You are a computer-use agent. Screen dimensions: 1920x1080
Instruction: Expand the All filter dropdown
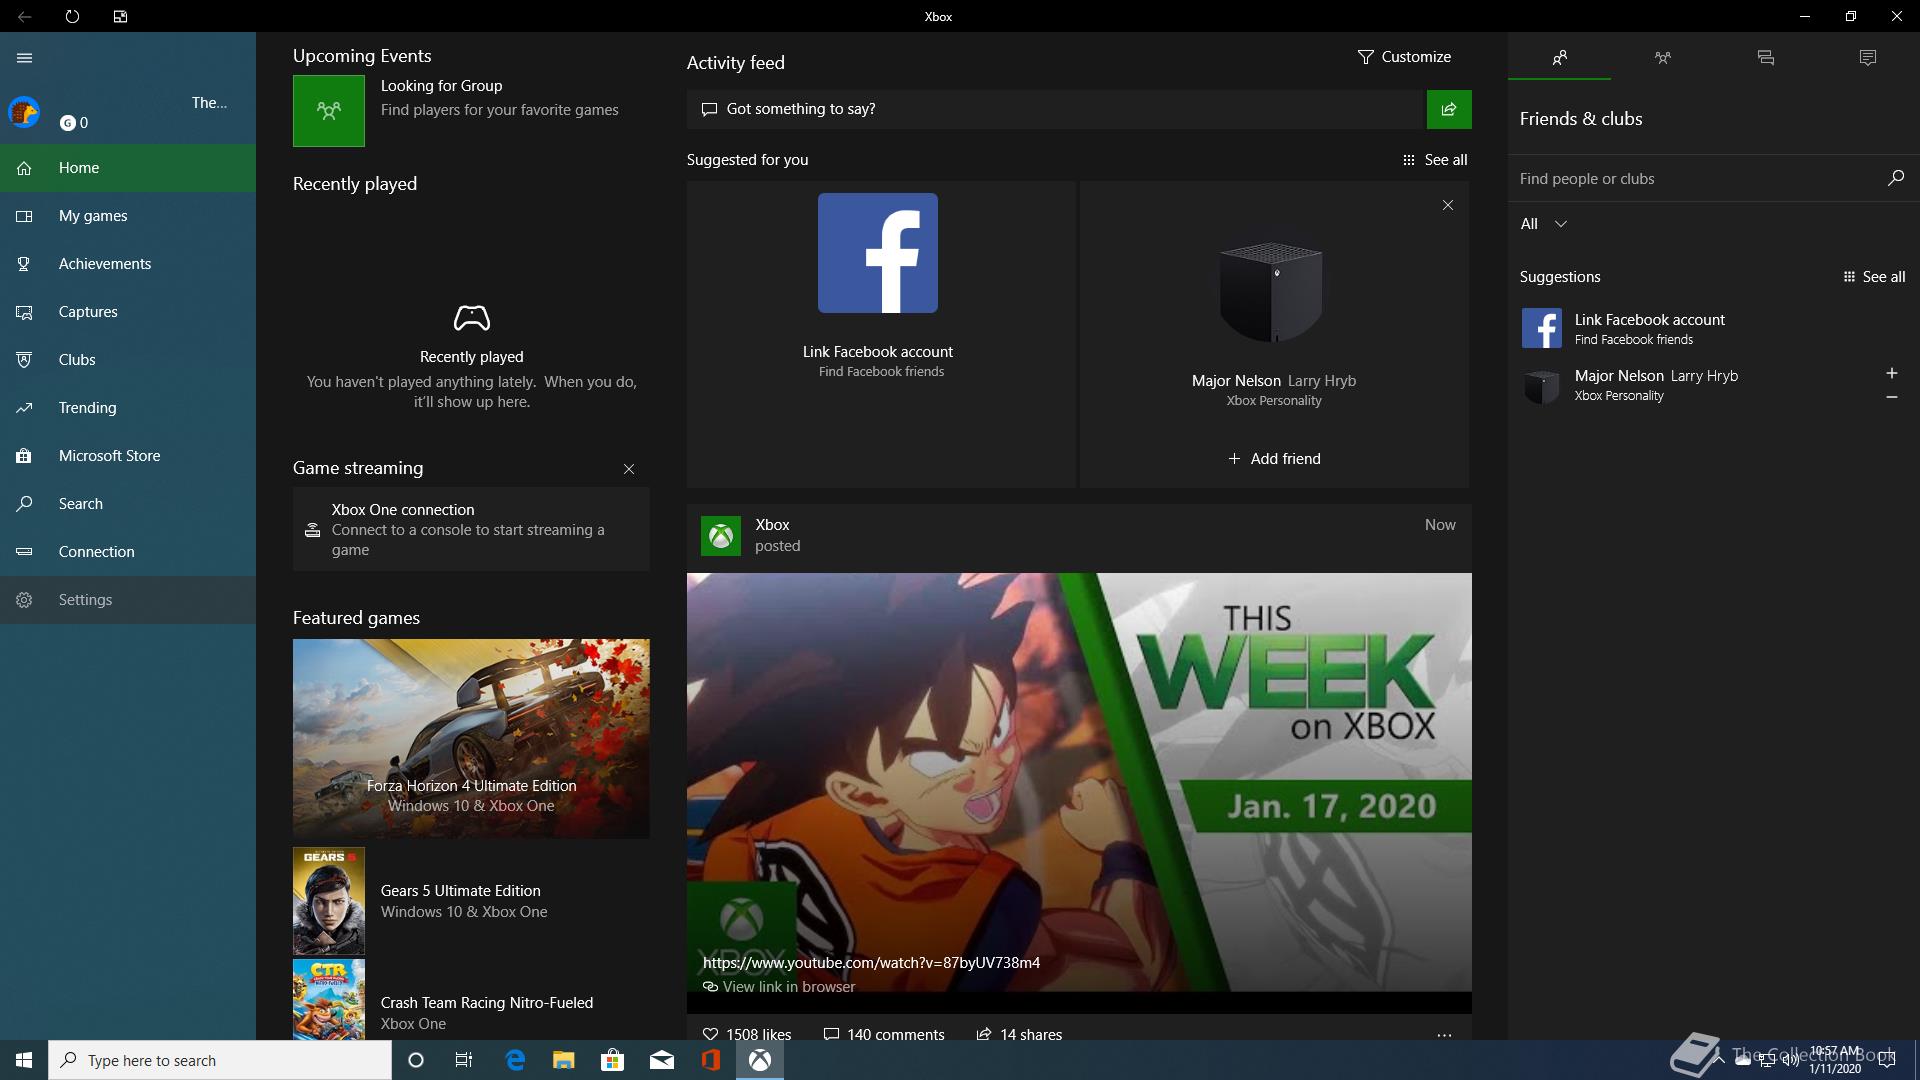coord(1543,224)
